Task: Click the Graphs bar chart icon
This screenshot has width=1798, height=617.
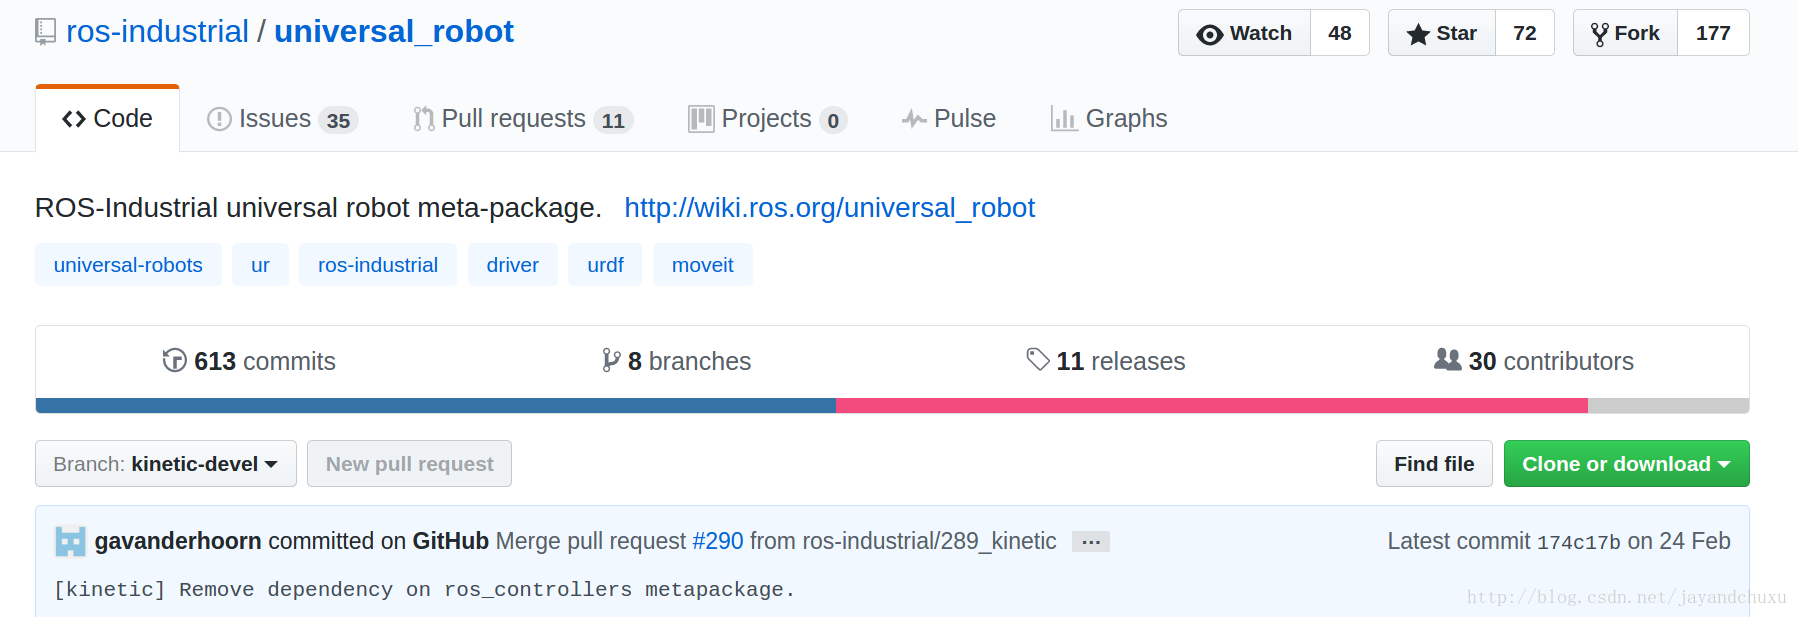Action: pyautogui.click(x=1064, y=119)
